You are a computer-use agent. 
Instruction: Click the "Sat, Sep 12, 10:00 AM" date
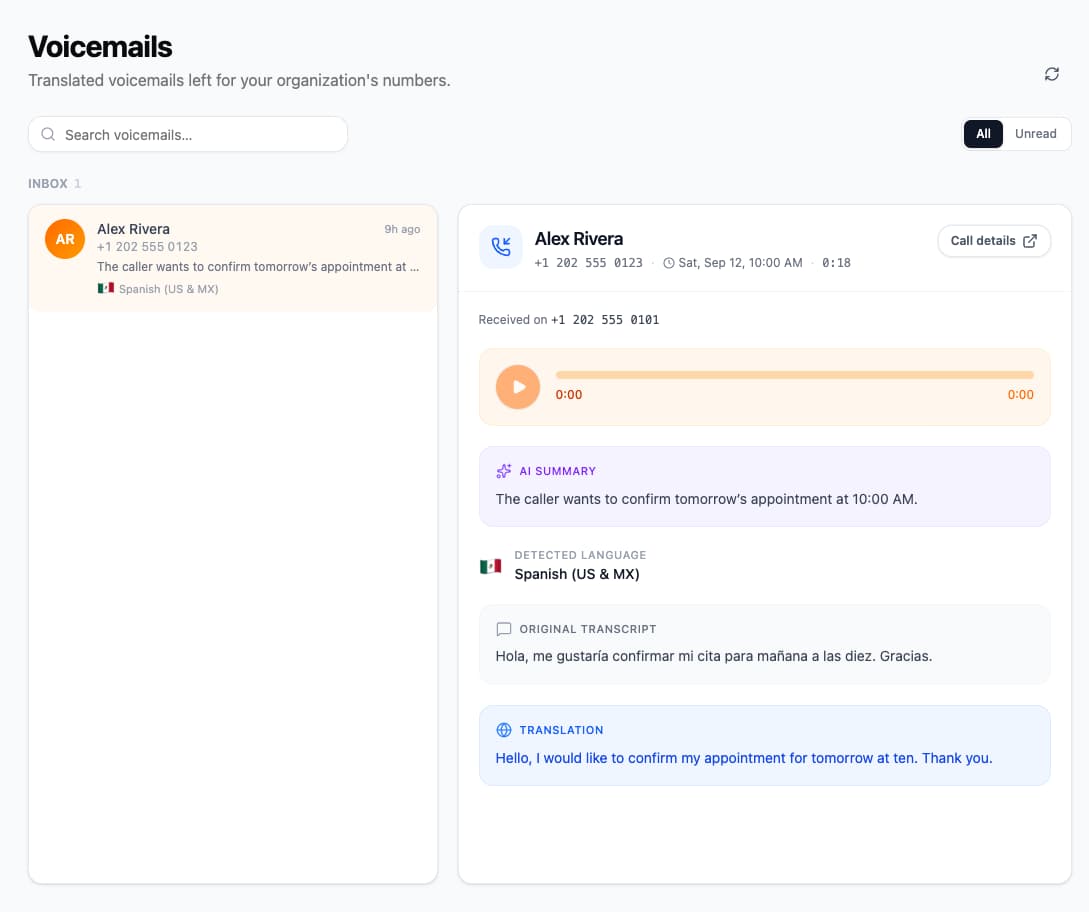(x=740, y=263)
